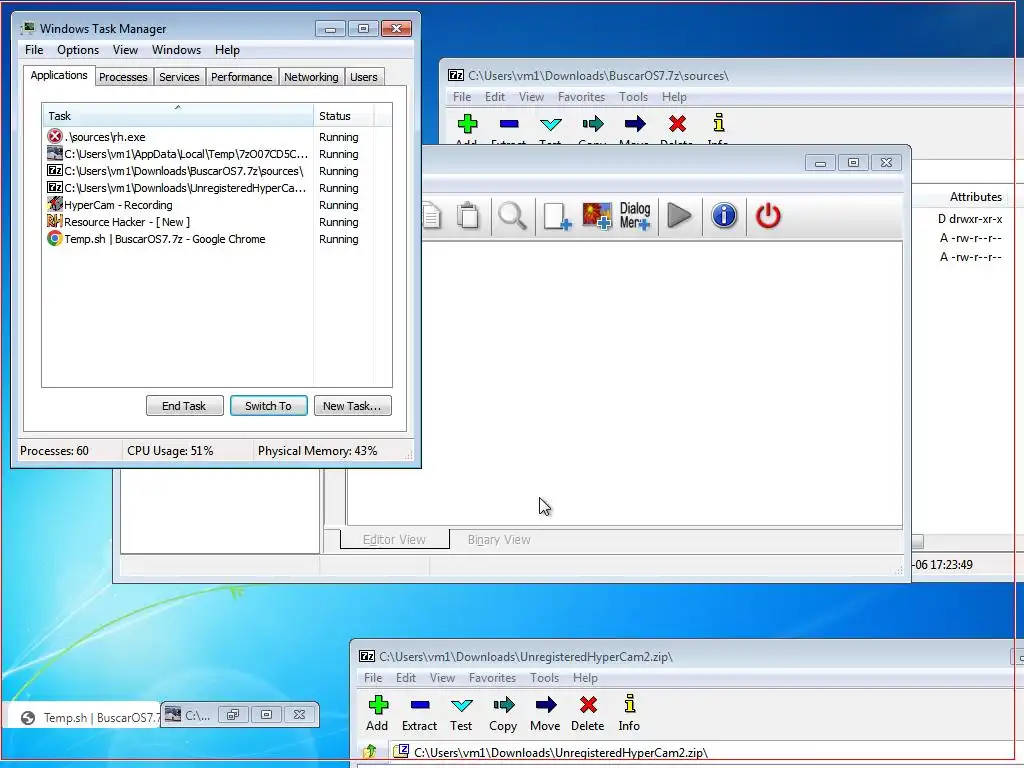Open Task Manager Options menu
This screenshot has width=1024, height=768.
pos(78,50)
